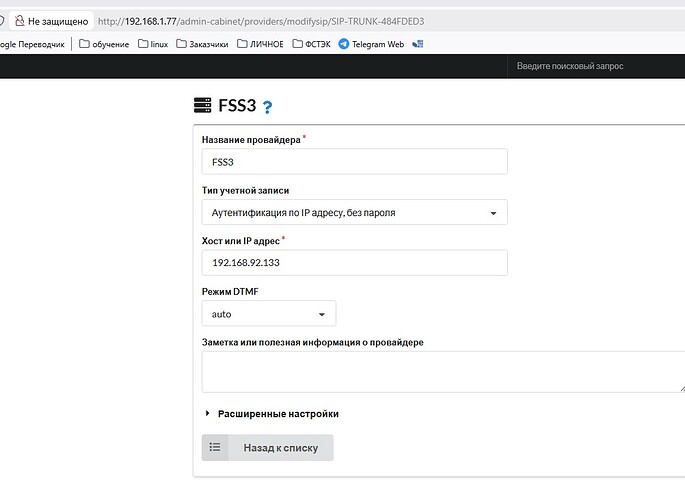685x500 pixels.
Task: Open the Google Переводчик bookmark
Action: (32, 44)
